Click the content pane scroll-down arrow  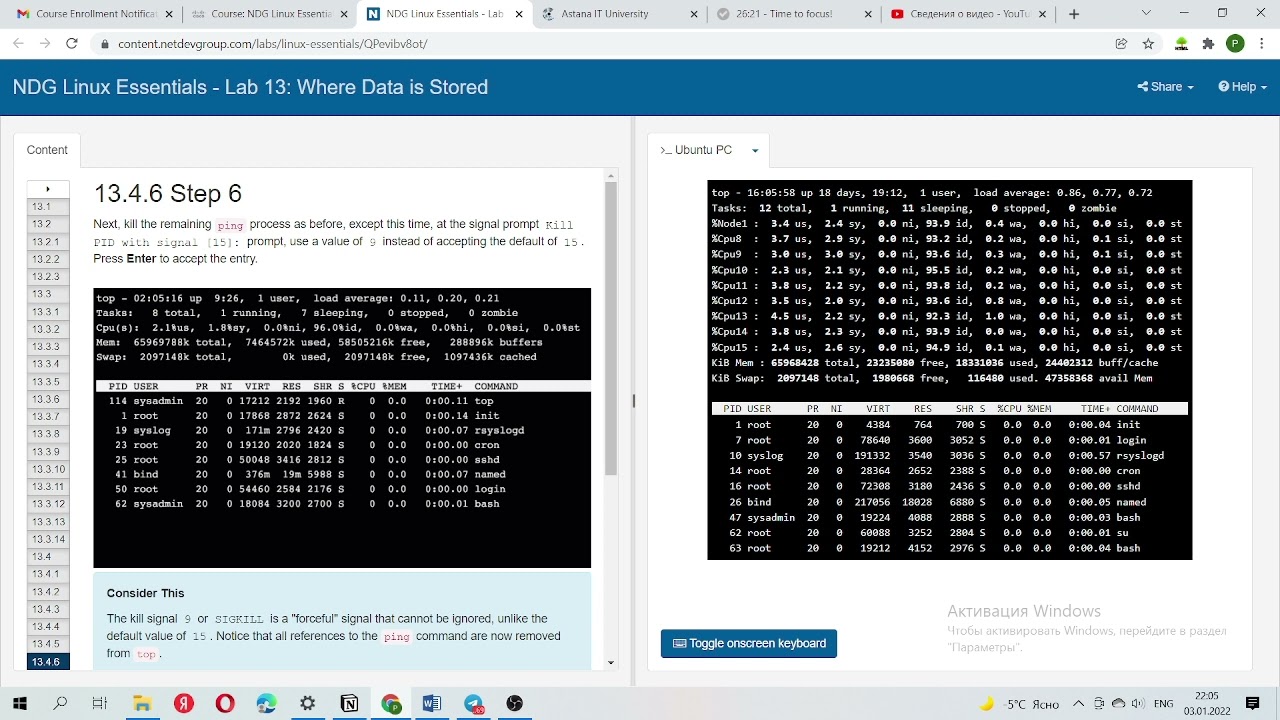(611, 662)
